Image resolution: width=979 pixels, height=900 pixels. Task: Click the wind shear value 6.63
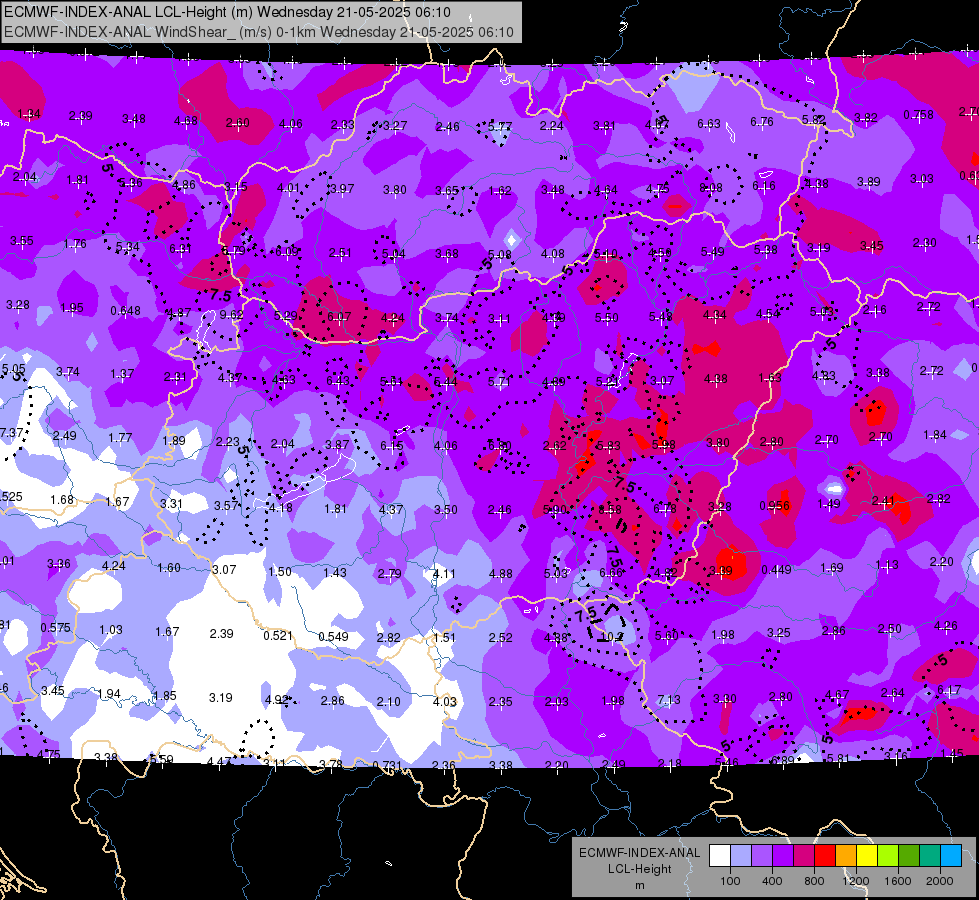tap(709, 124)
